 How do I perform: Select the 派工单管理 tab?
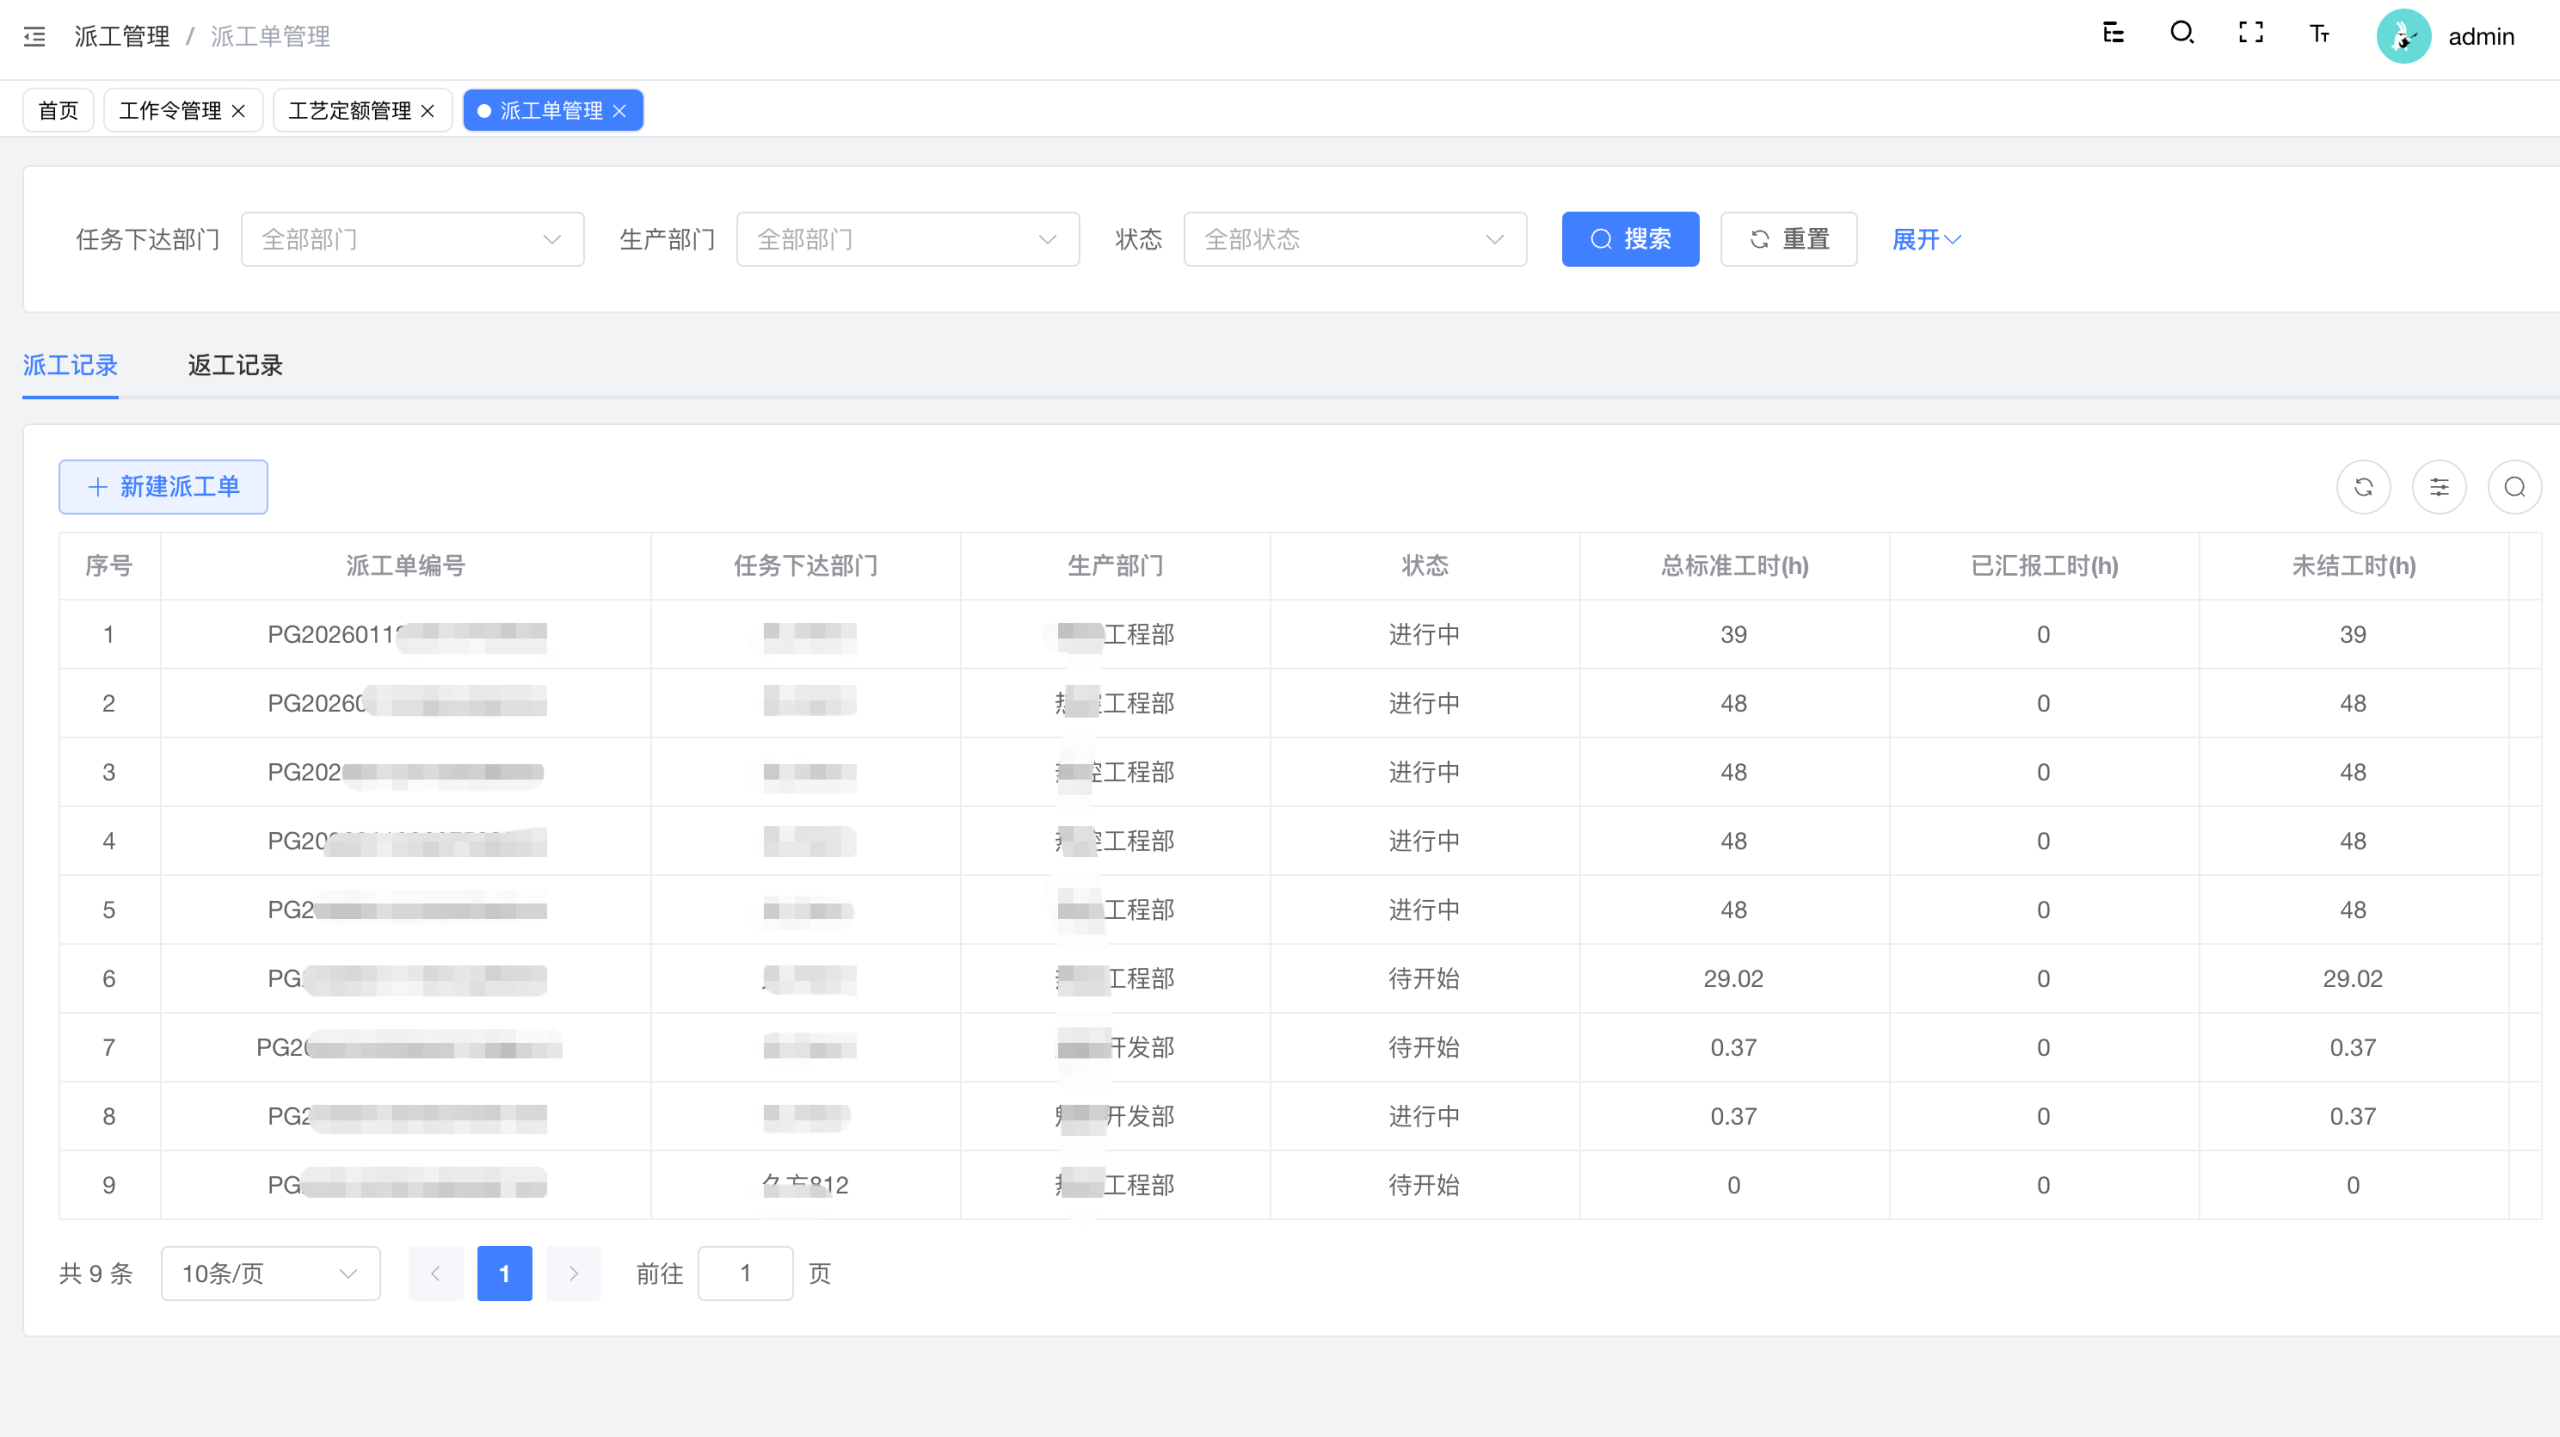(552, 111)
